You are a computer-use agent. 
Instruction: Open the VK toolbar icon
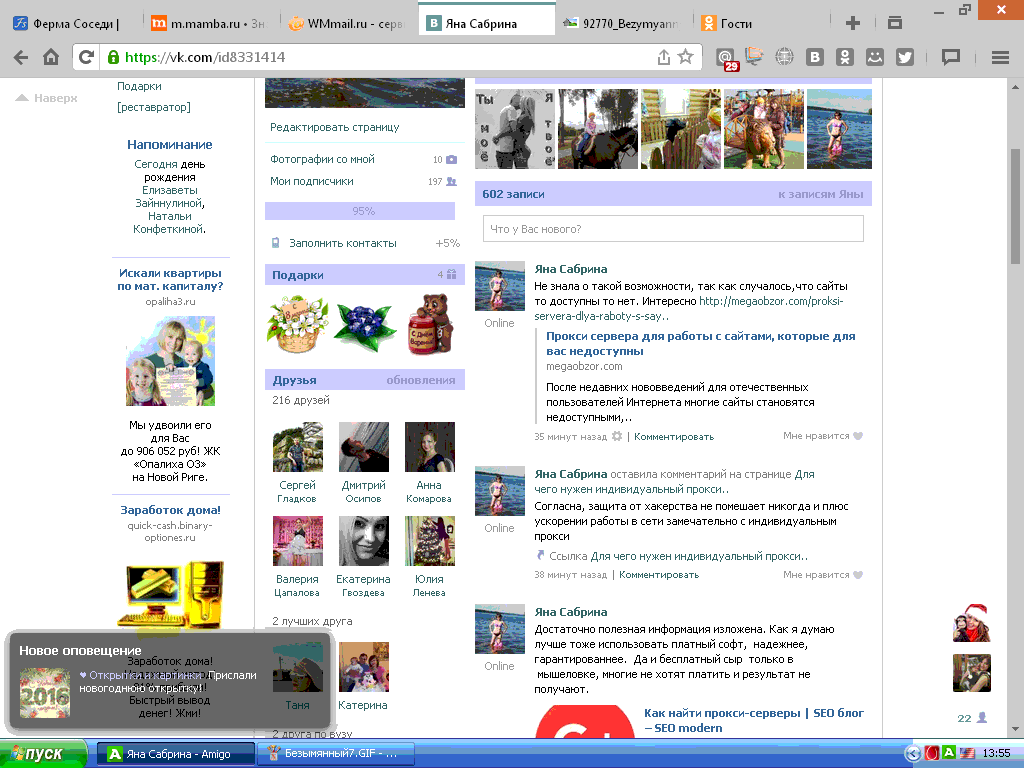[x=814, y=57]
